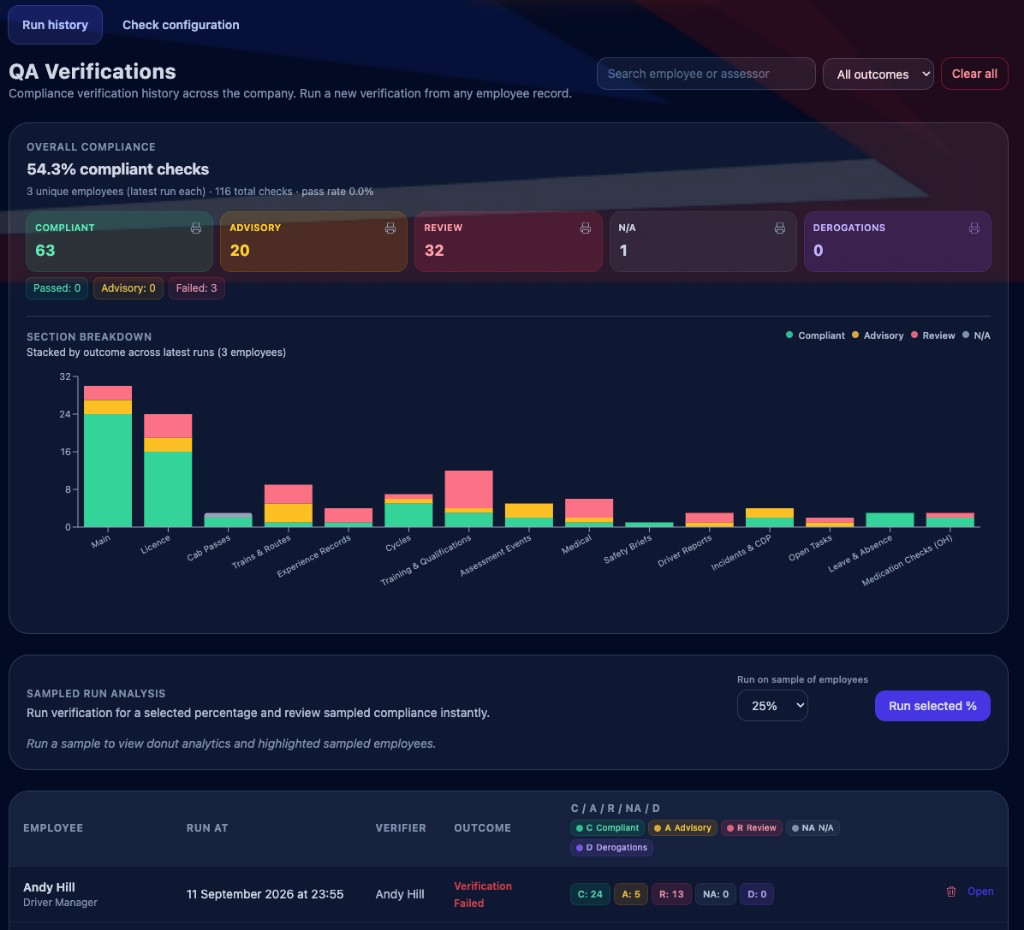Toggle Advisory series in chart legend
Image resolution: width=1024 pixels, height=930 pixels.
(x=877, y=335)
